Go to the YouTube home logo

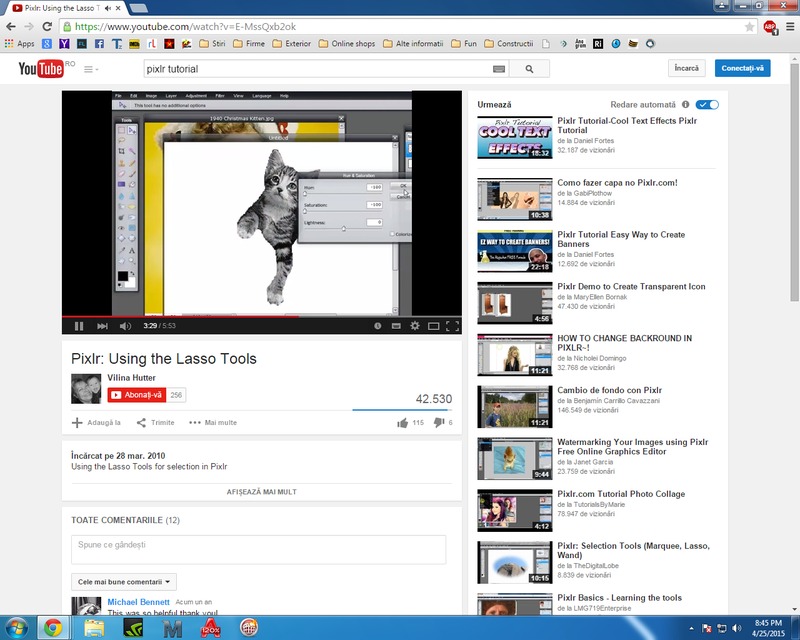pyautogui.click(x=41, y=68)
